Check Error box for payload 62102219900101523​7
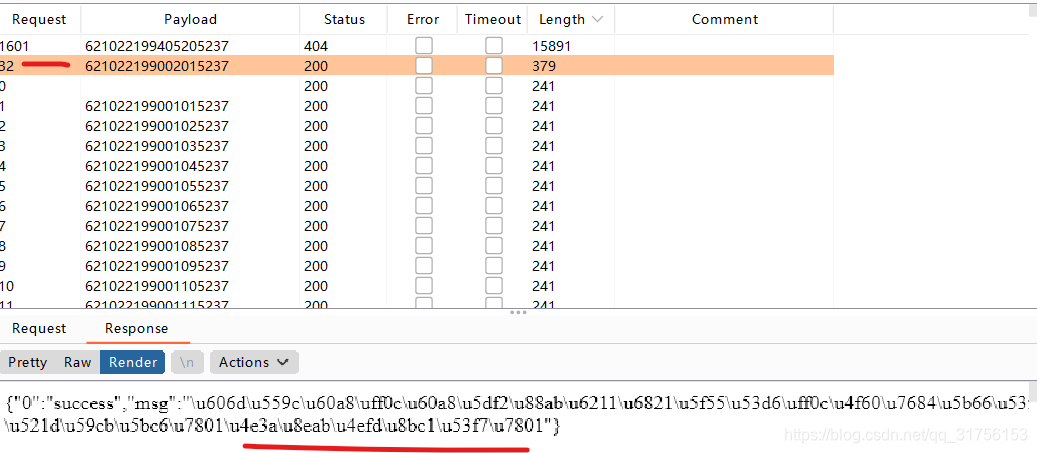The height and width of the screenshot is (453, 1037). (423, 106)
